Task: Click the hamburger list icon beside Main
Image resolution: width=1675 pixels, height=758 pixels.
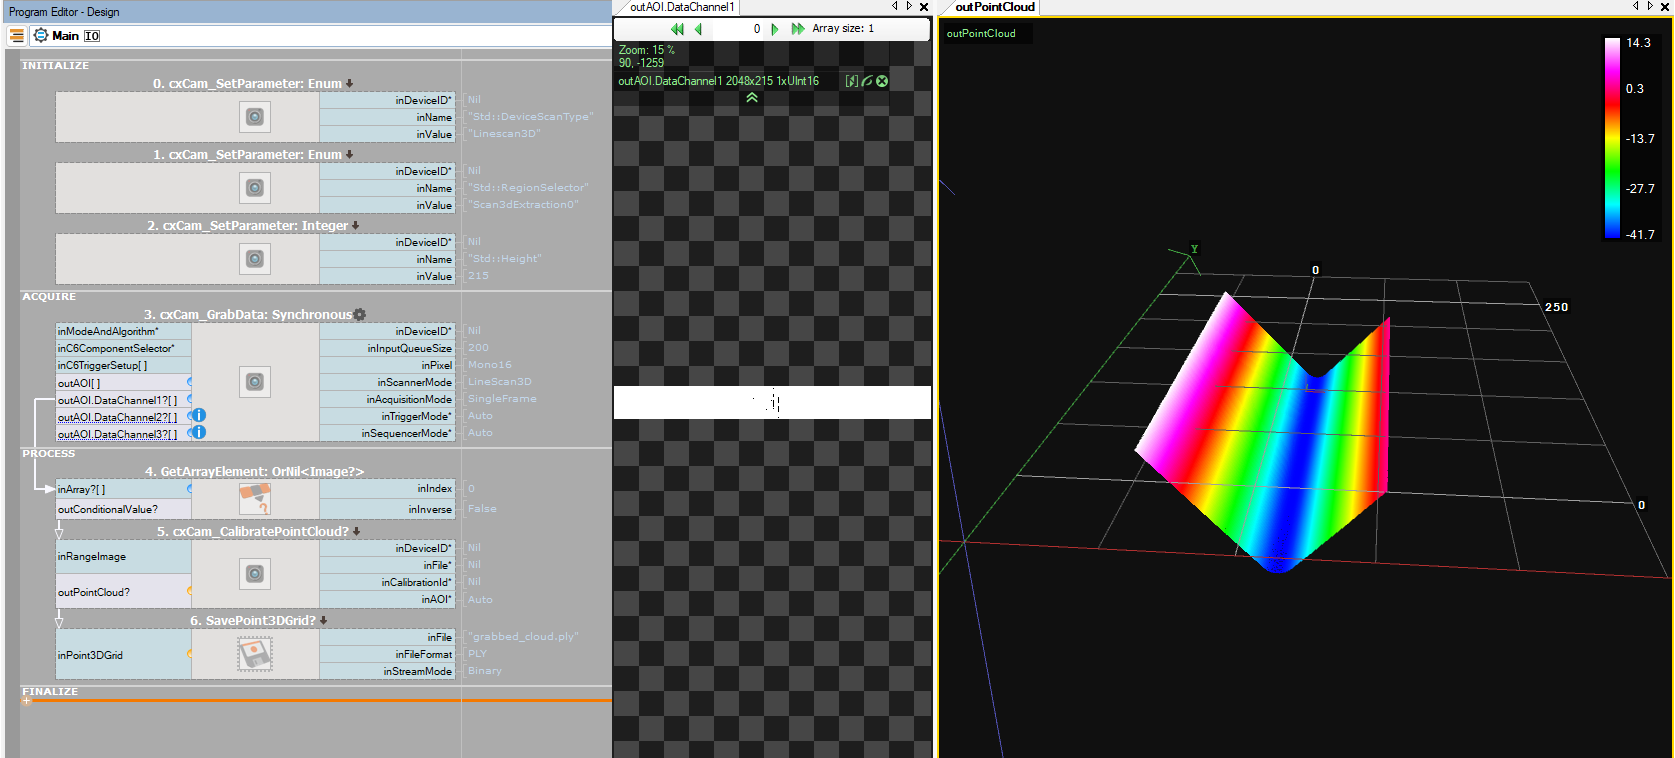Action: point(16,35)
